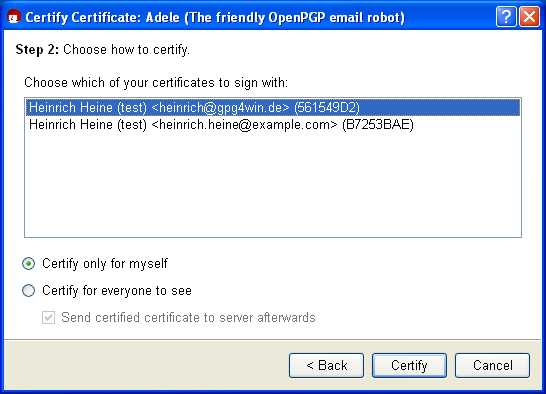This screenshot has height=394, width=546.
Task: Go to previous step with Back button
Action: pos(326,365)
